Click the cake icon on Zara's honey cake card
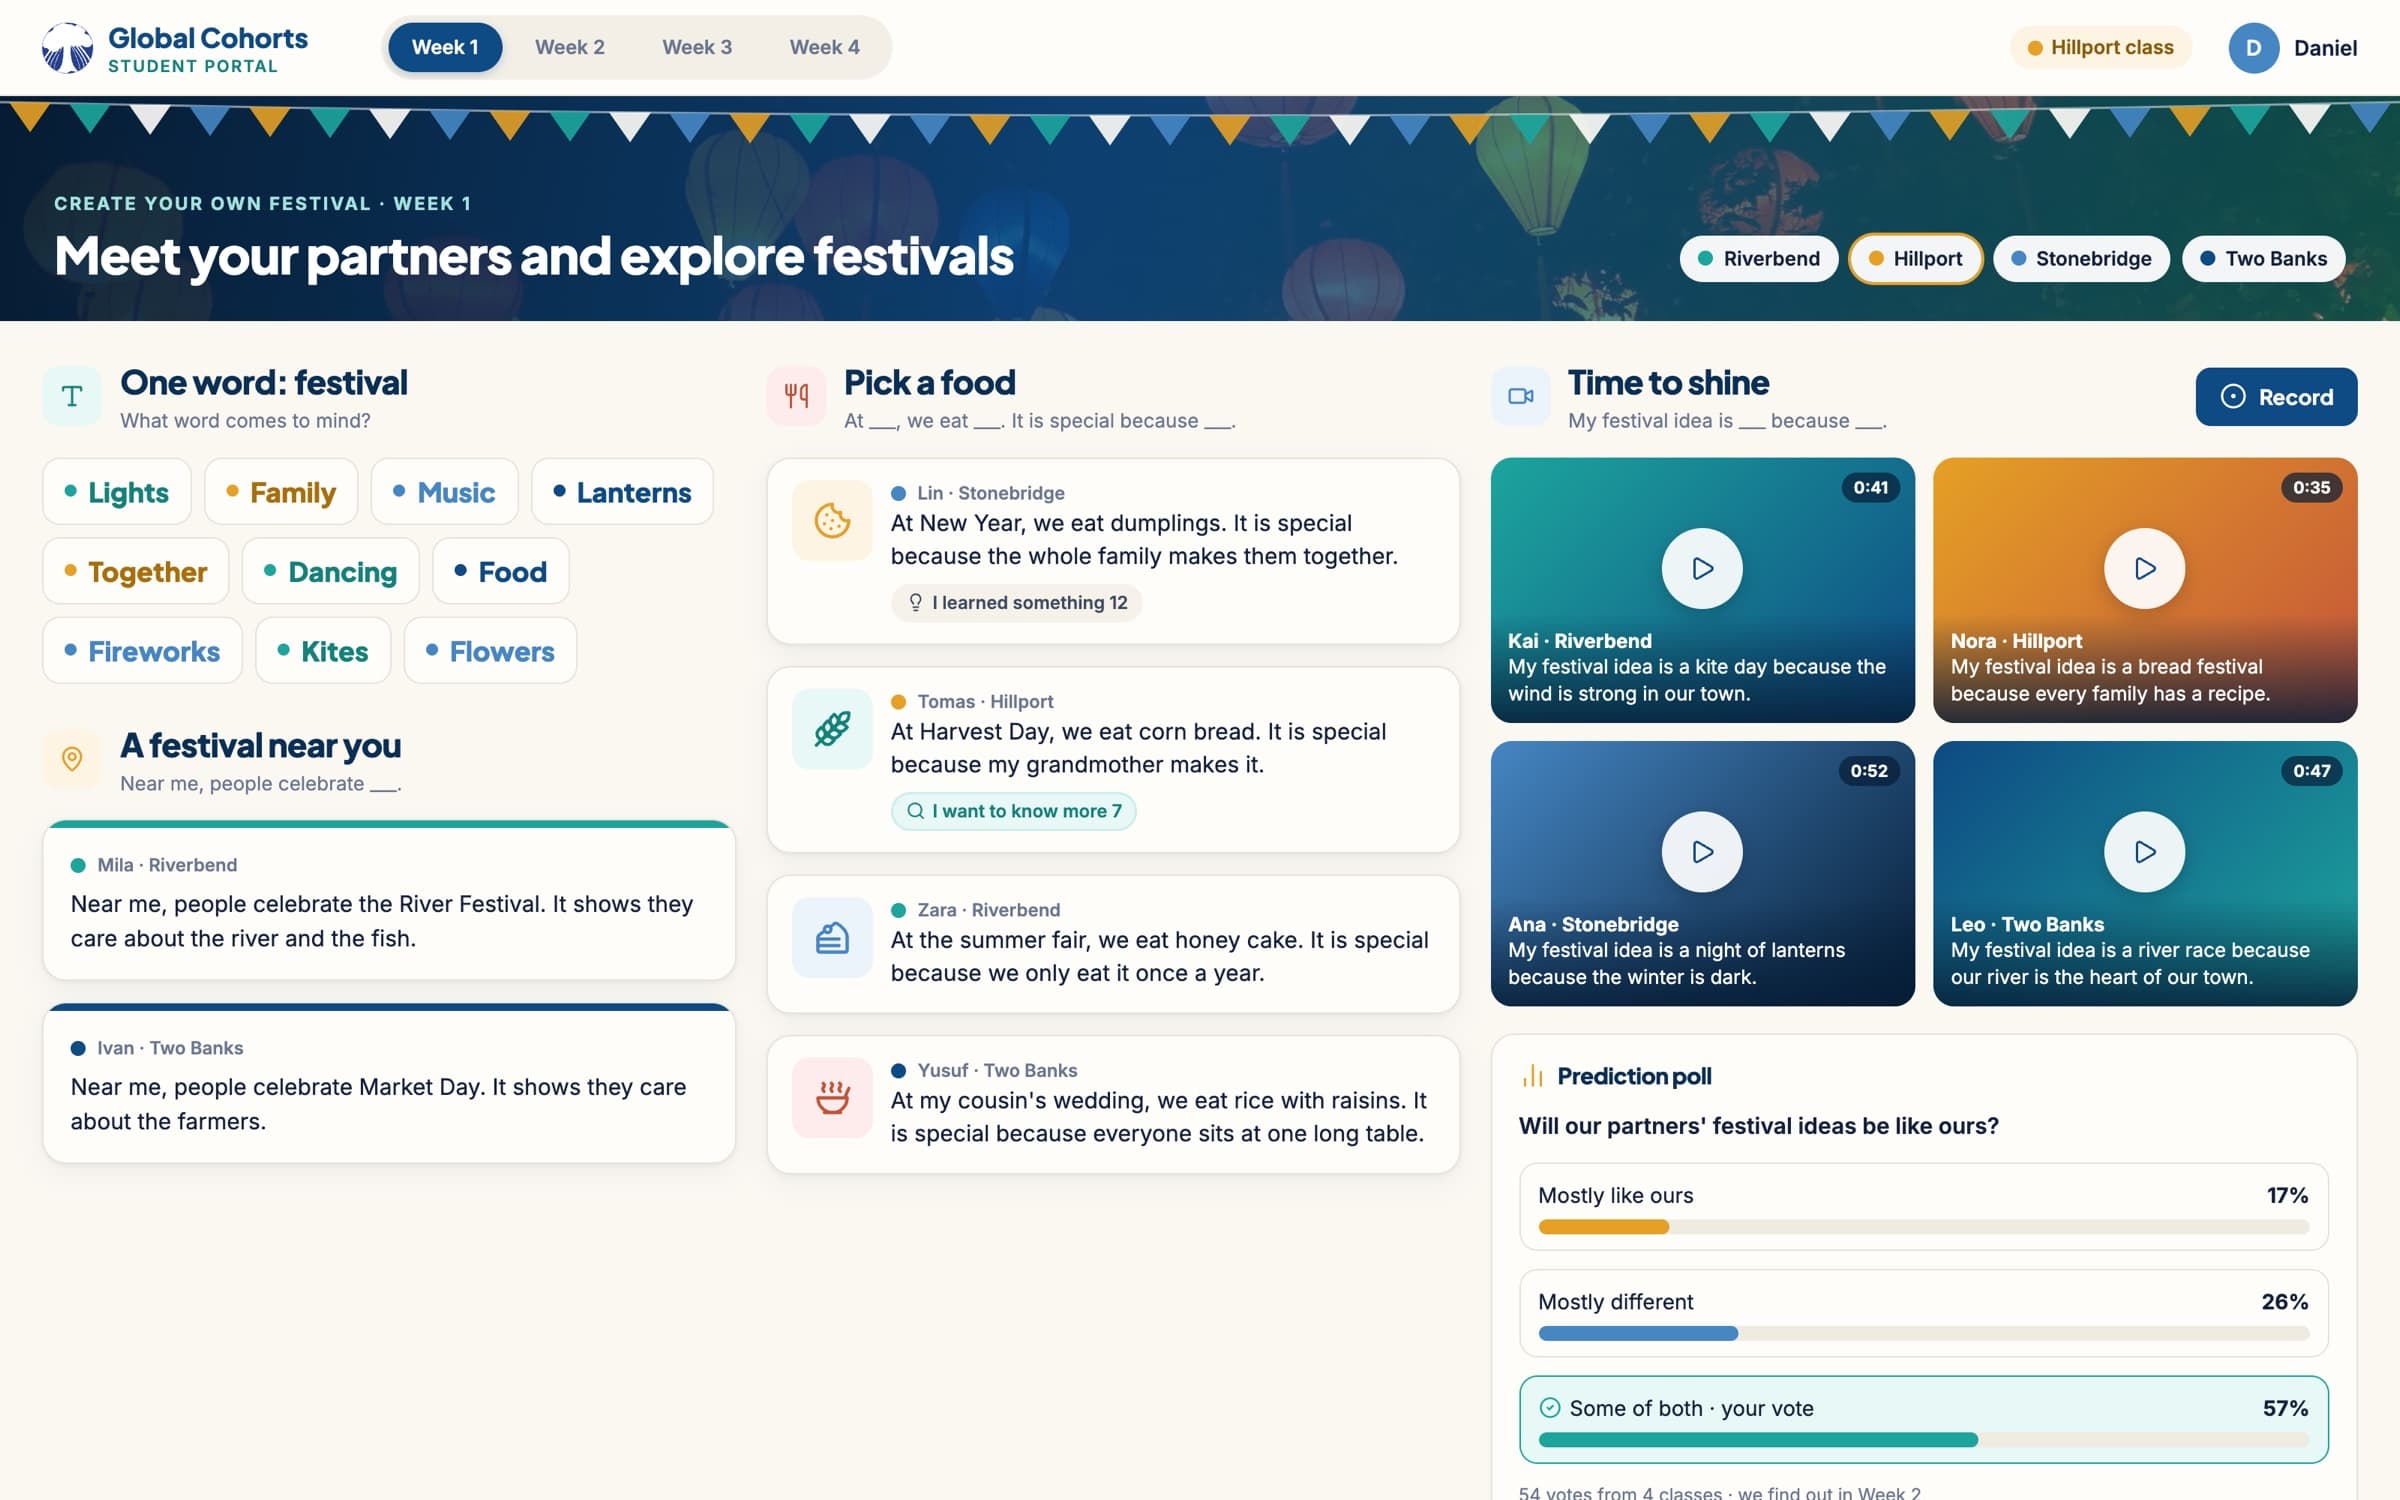The height and width of the screenshot is (1500, 2400). (832, 938)
